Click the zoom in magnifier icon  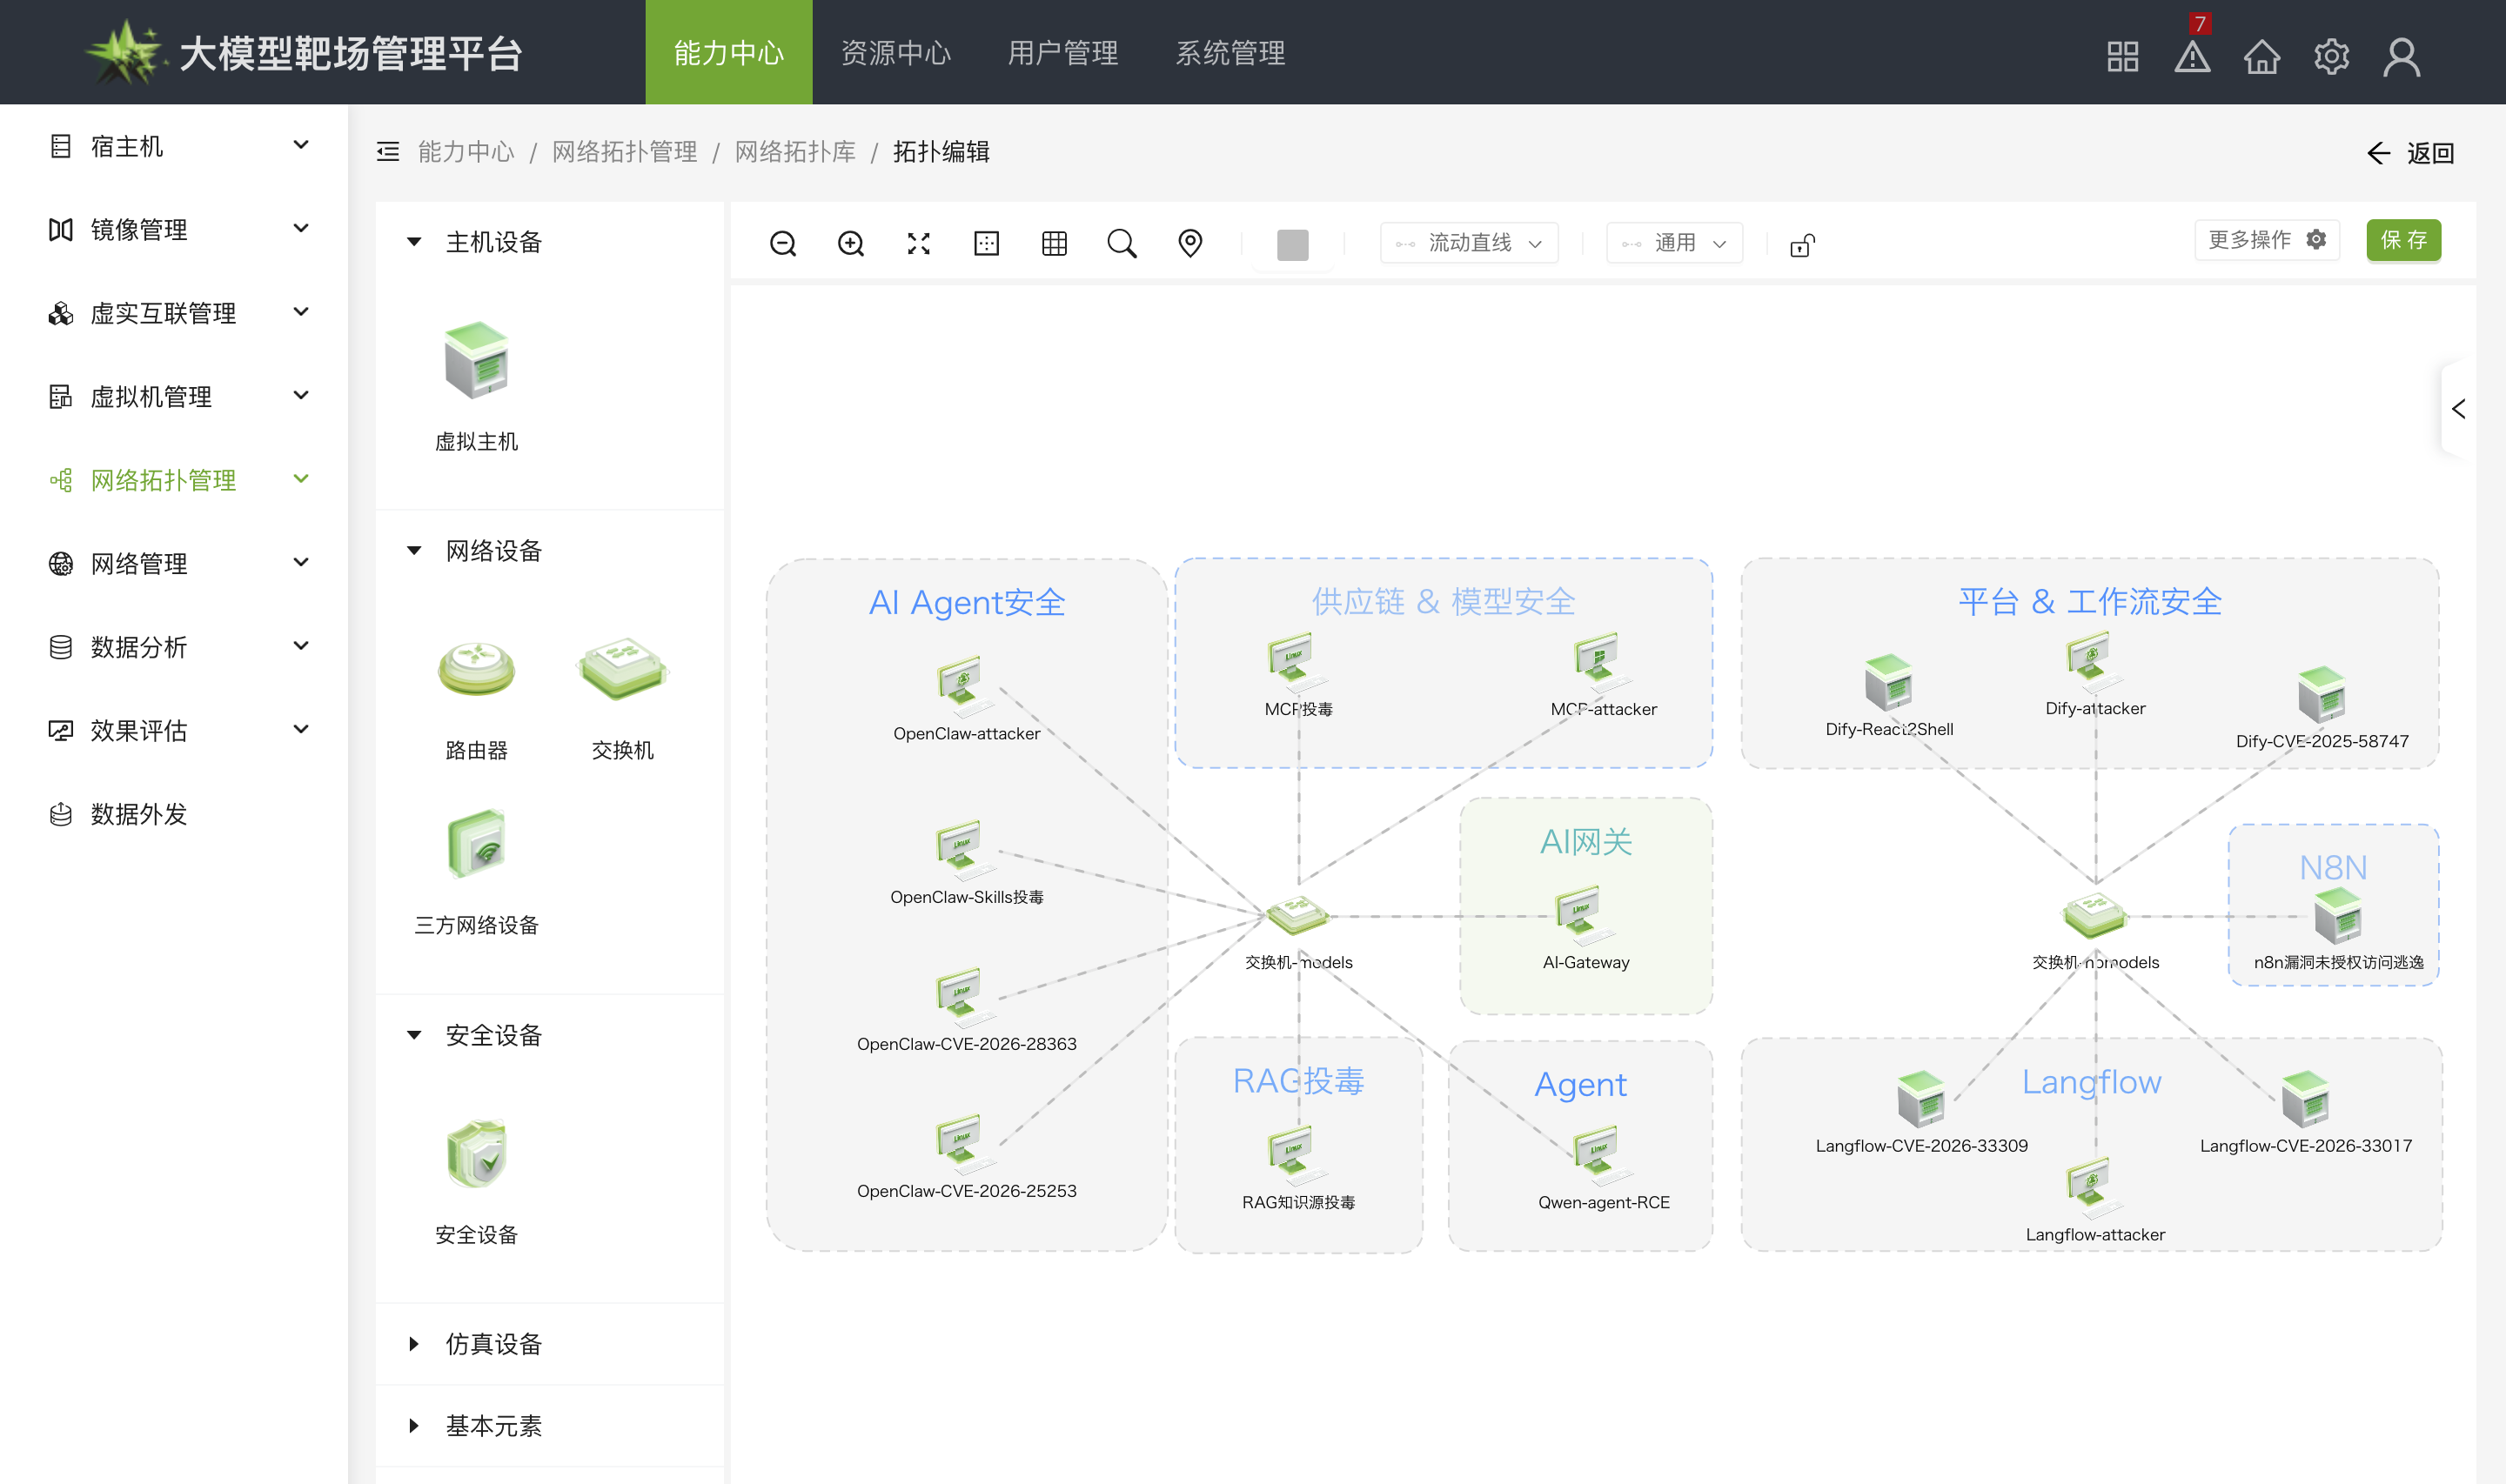click(x=851, y=243)
